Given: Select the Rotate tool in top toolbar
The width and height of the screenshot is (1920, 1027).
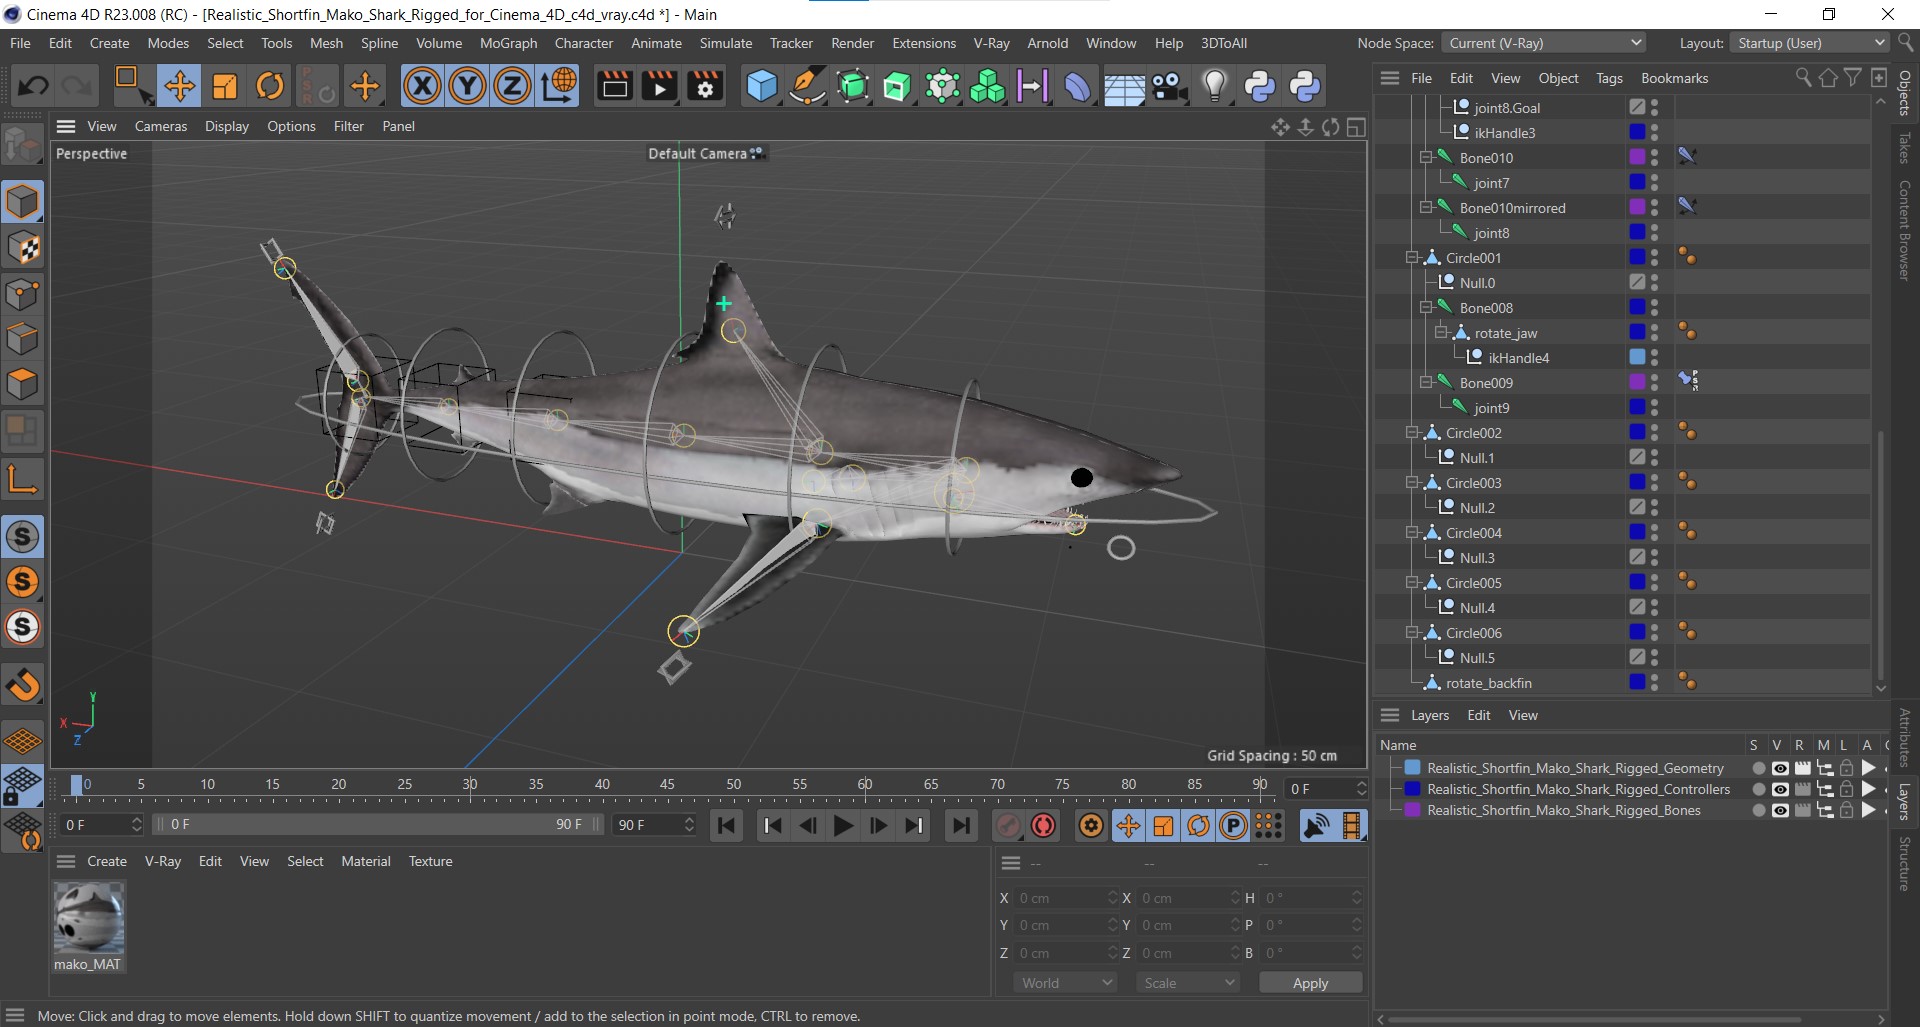Looking at the screenshot, I should coord(270,86).
